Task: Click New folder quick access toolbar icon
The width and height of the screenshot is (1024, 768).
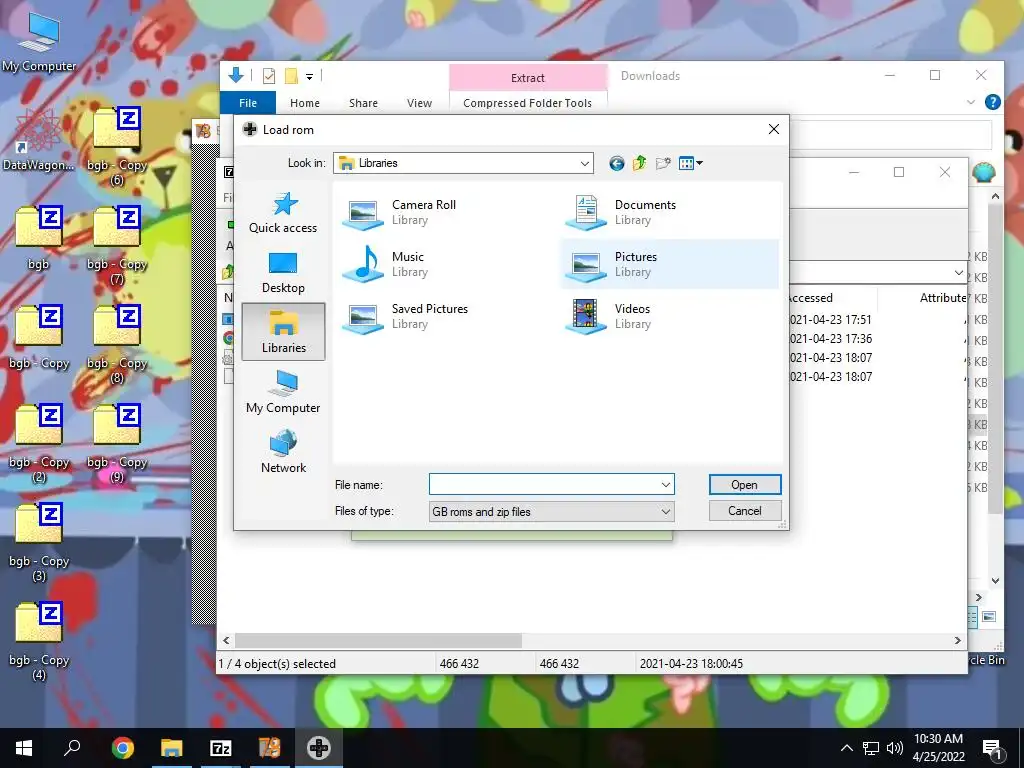Action: click(x=291, y=76)
